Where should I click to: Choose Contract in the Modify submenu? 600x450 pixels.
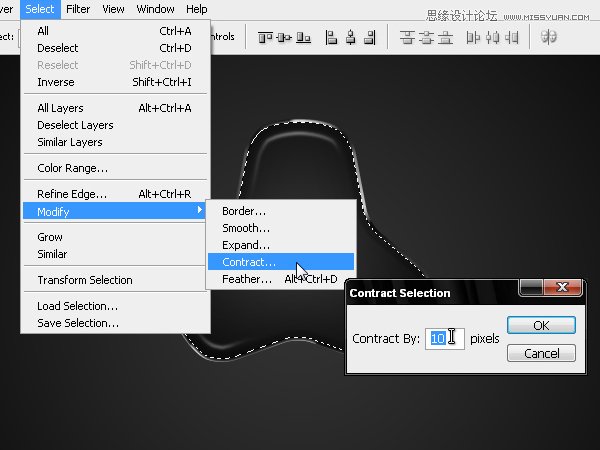(281, 262)
